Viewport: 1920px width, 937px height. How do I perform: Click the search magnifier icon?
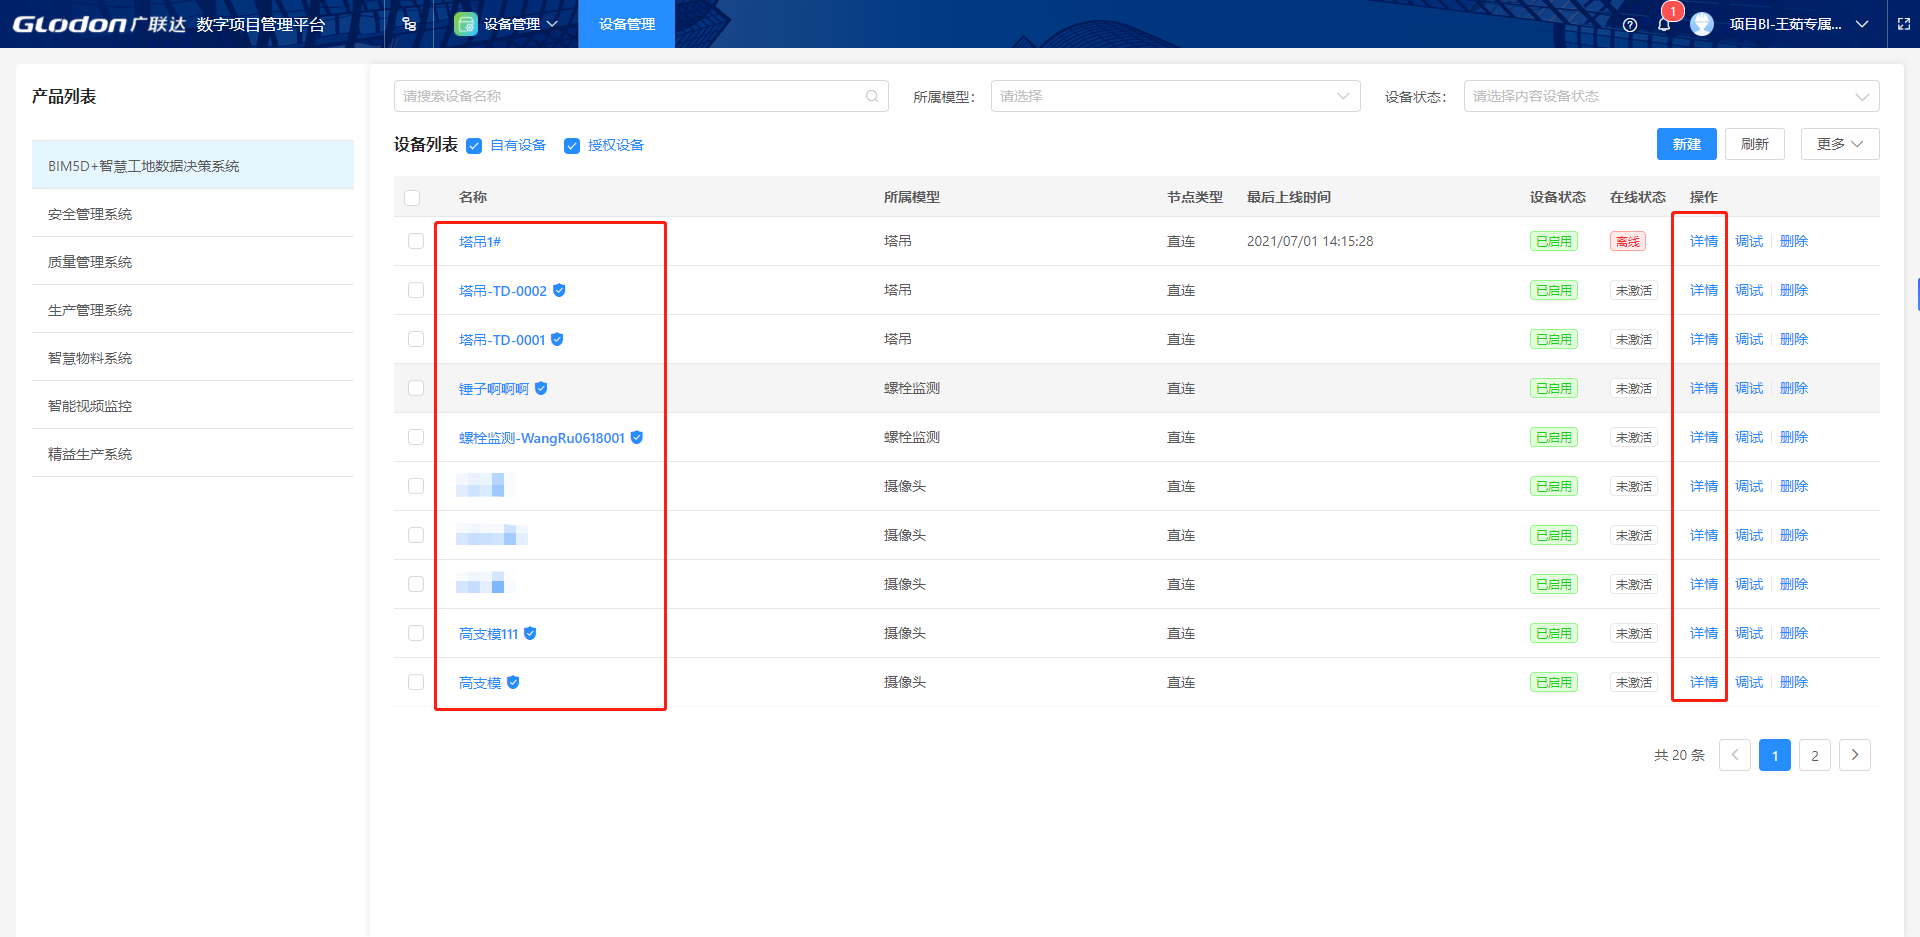[872, 96]
